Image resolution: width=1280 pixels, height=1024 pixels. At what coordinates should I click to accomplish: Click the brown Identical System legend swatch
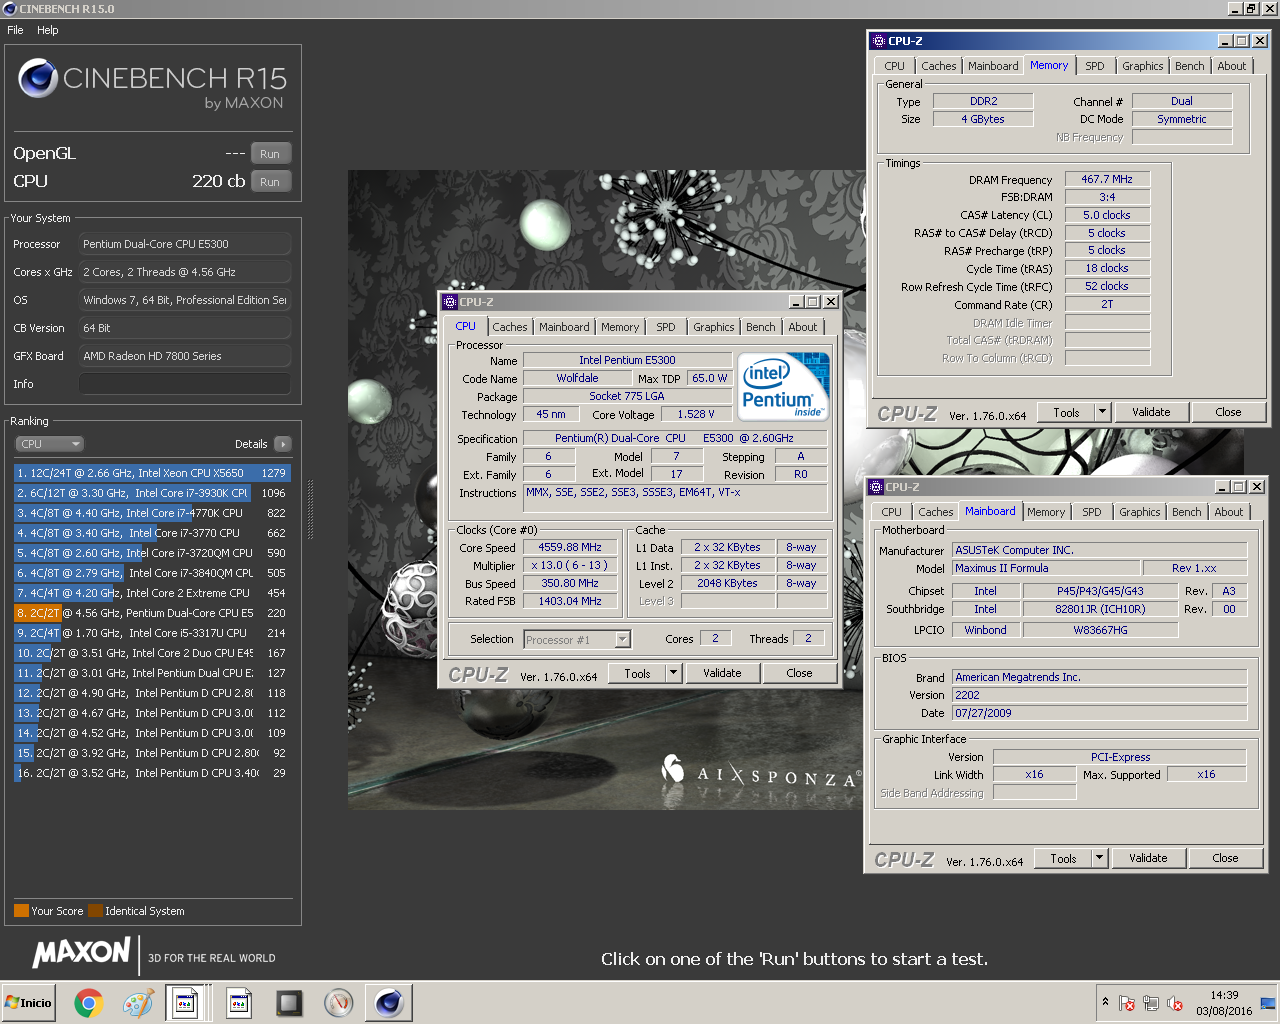tap(95, 911)
